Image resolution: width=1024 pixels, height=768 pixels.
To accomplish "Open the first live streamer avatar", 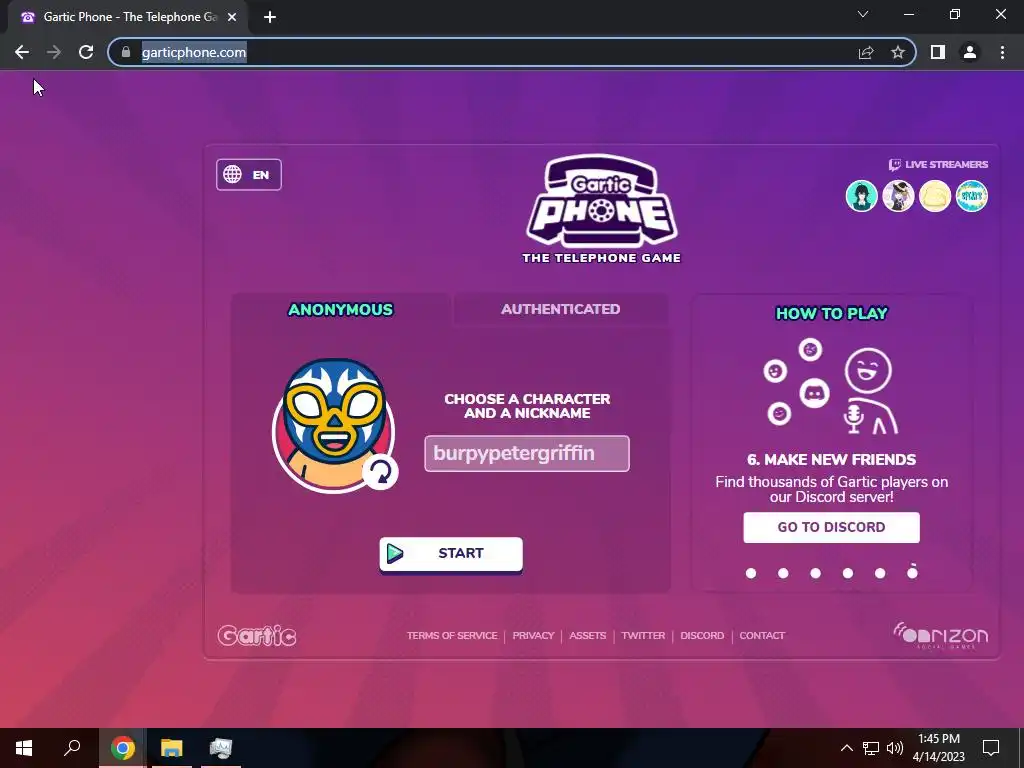I will click(861, 196).
